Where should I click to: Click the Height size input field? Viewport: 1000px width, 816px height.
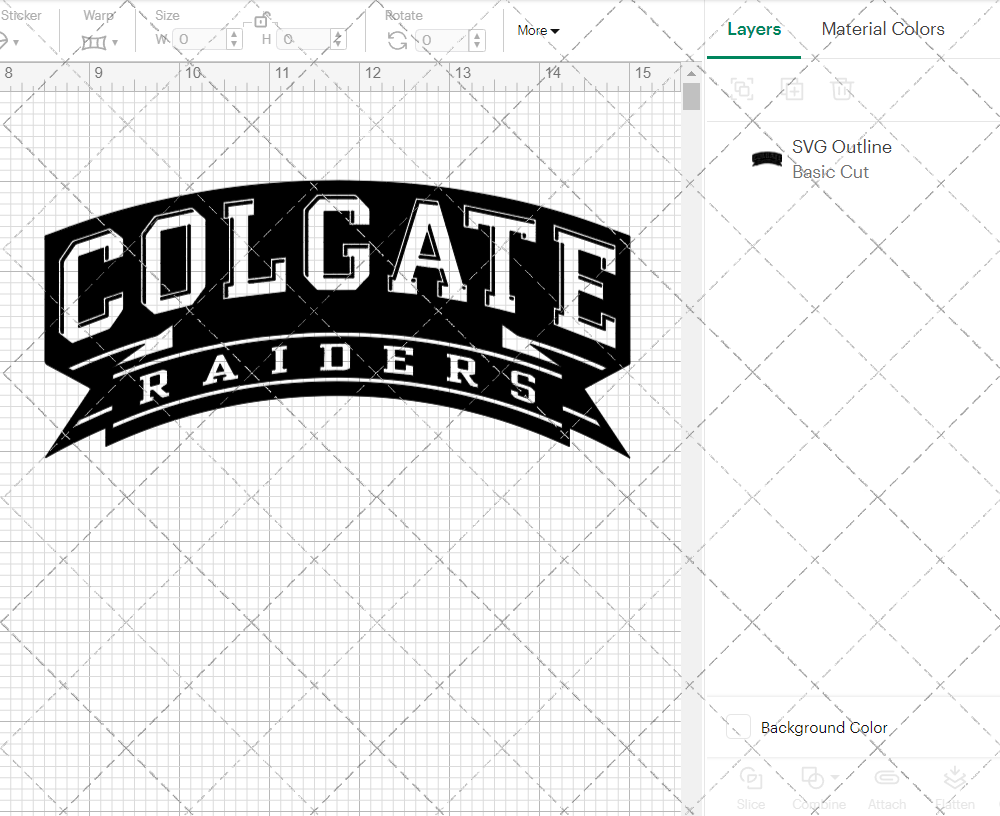coord(305,40)
